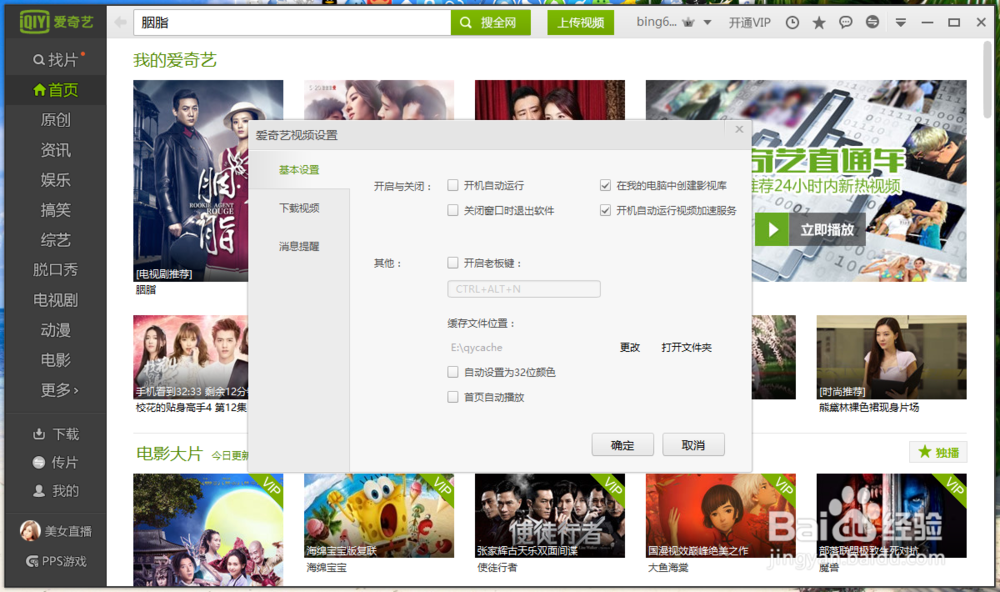Click the 独播 star button
The image size is (1000, 592).
938,452
